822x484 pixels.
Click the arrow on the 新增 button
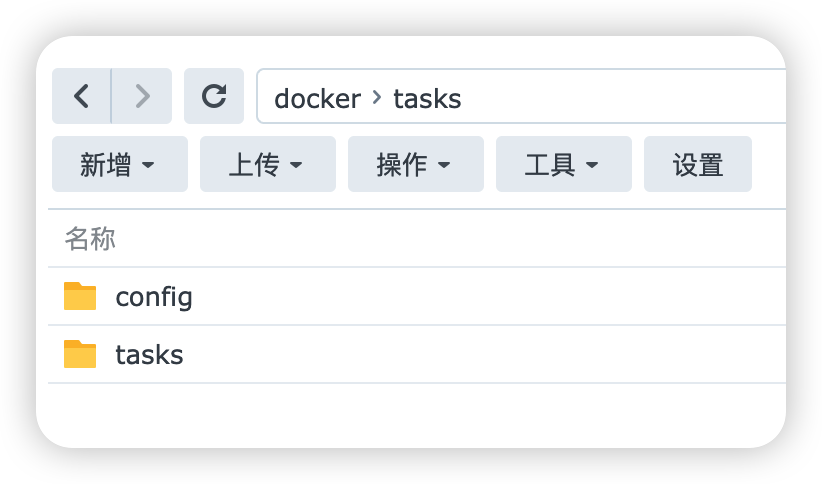click(148, 165)
